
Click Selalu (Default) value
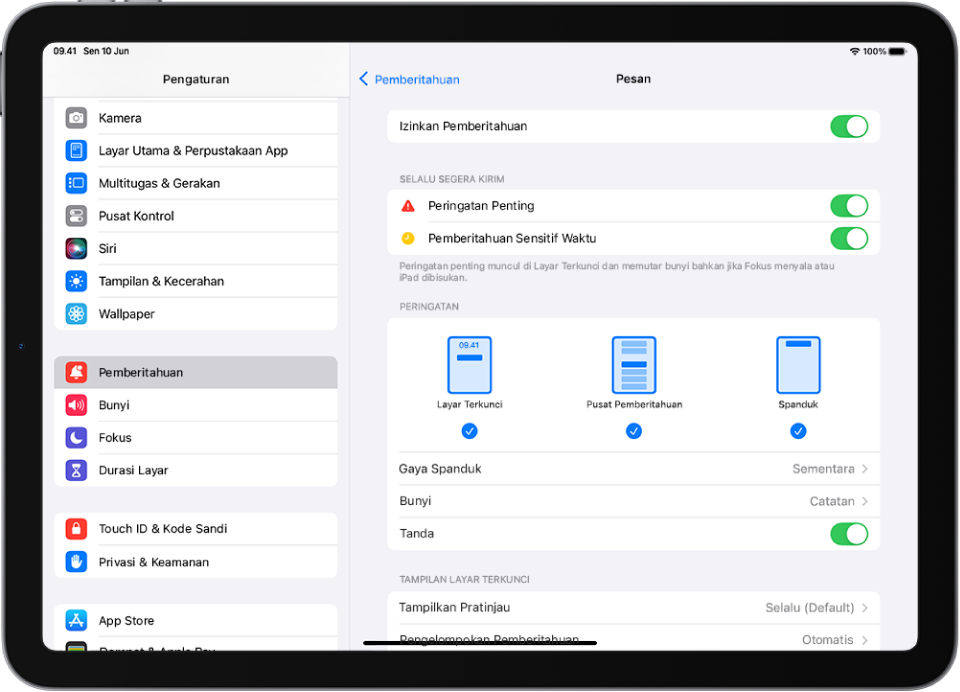[x=809, y=607]
